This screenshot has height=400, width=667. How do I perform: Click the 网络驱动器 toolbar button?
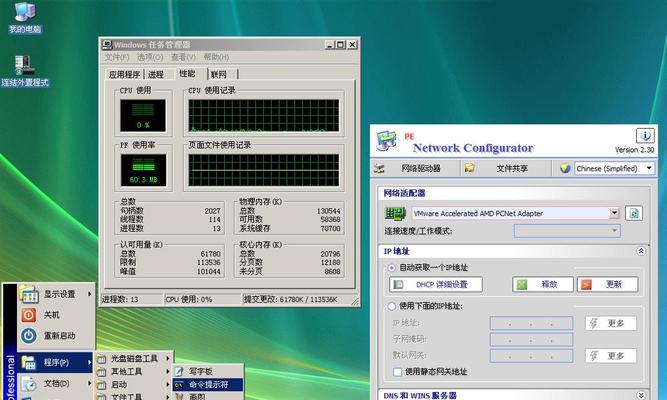[415, 169]
